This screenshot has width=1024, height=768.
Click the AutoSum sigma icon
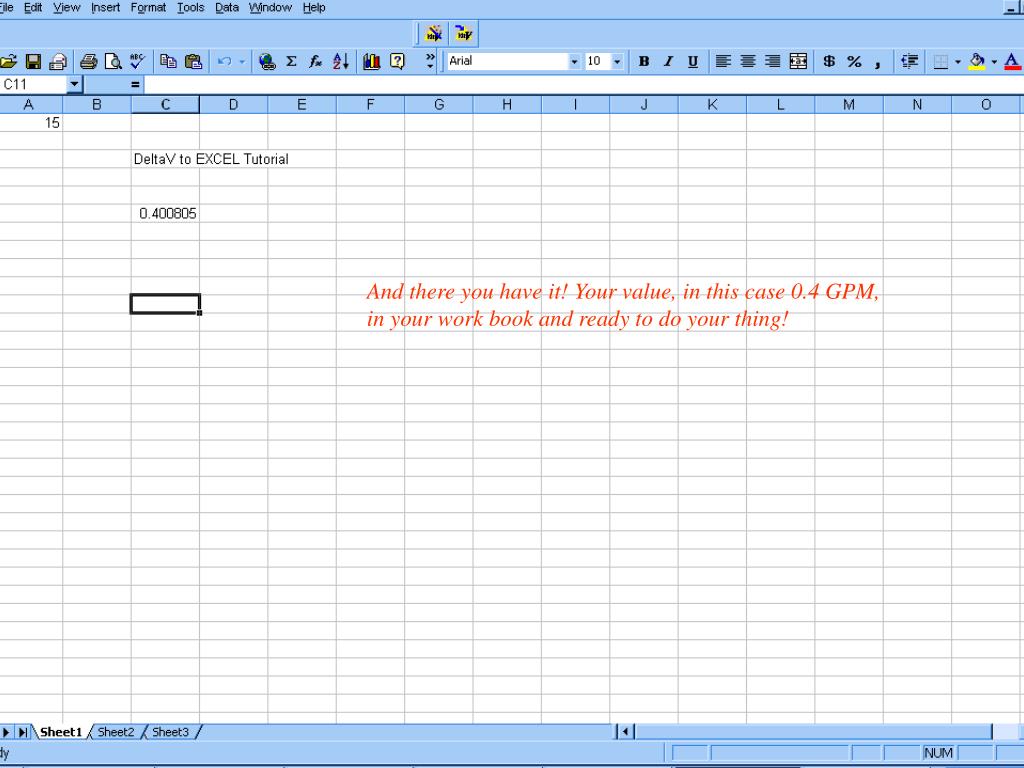pos(291,61)
